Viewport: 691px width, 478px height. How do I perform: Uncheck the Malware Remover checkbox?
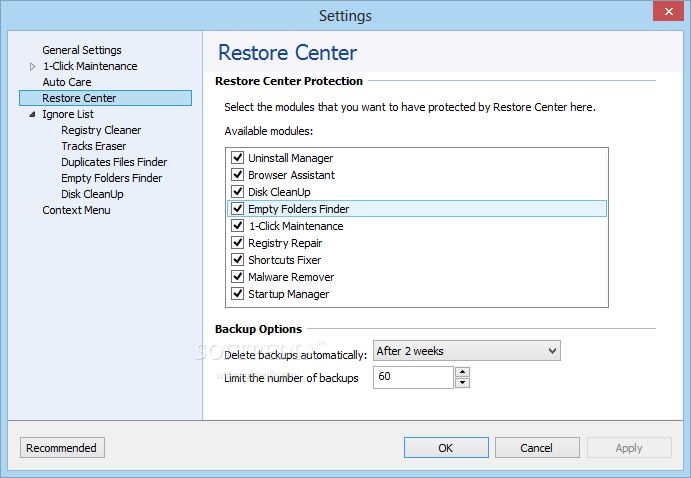[x=238, y=276]
